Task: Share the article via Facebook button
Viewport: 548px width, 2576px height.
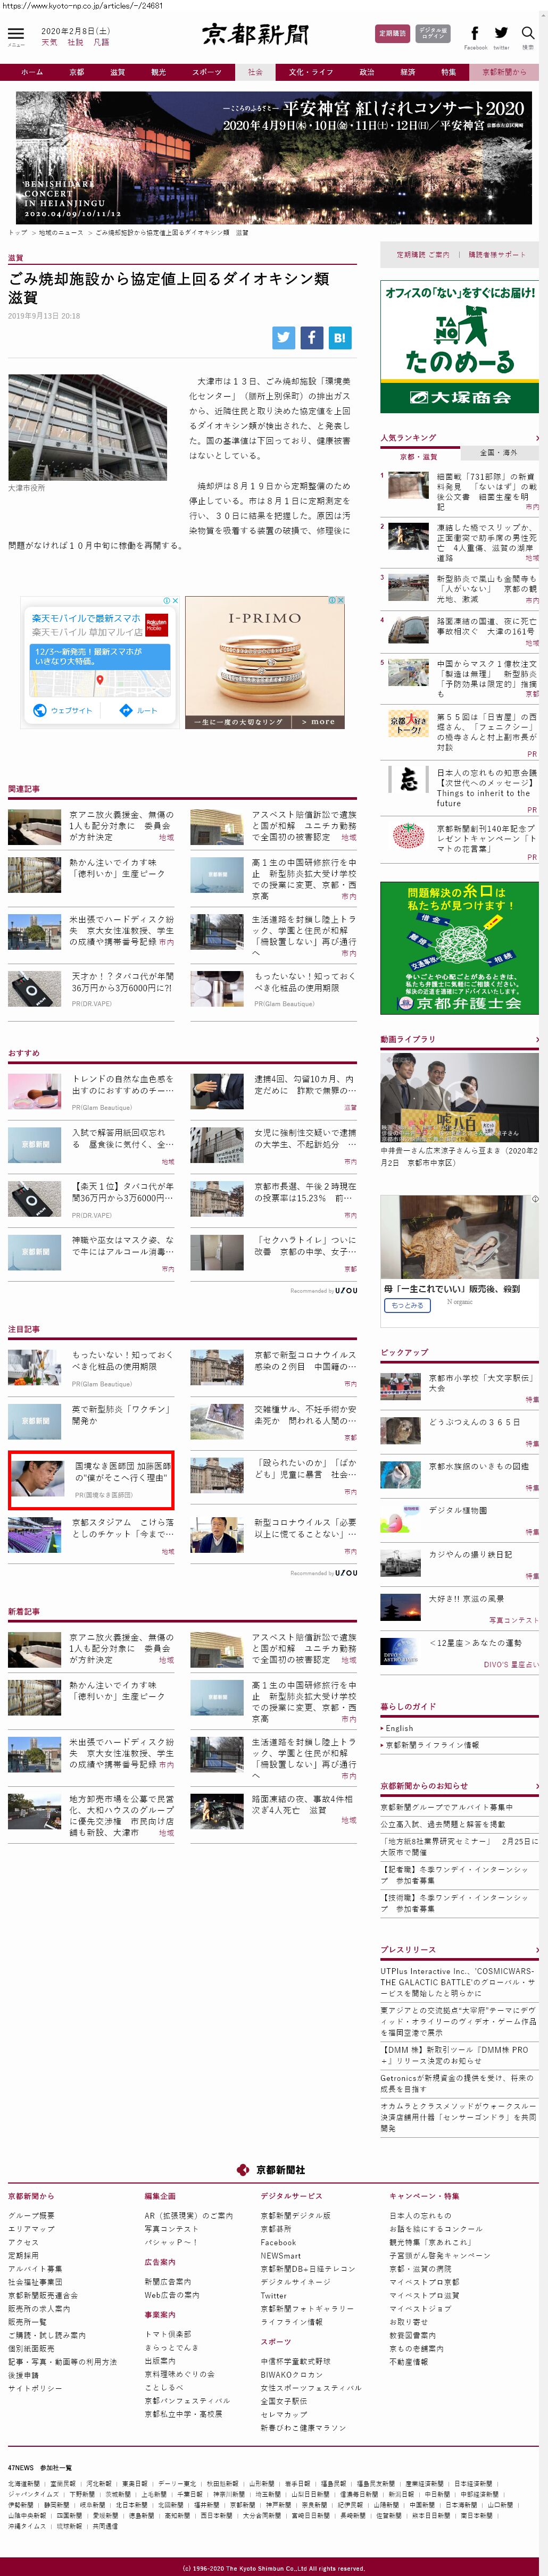Action: [x=312, y=337]
